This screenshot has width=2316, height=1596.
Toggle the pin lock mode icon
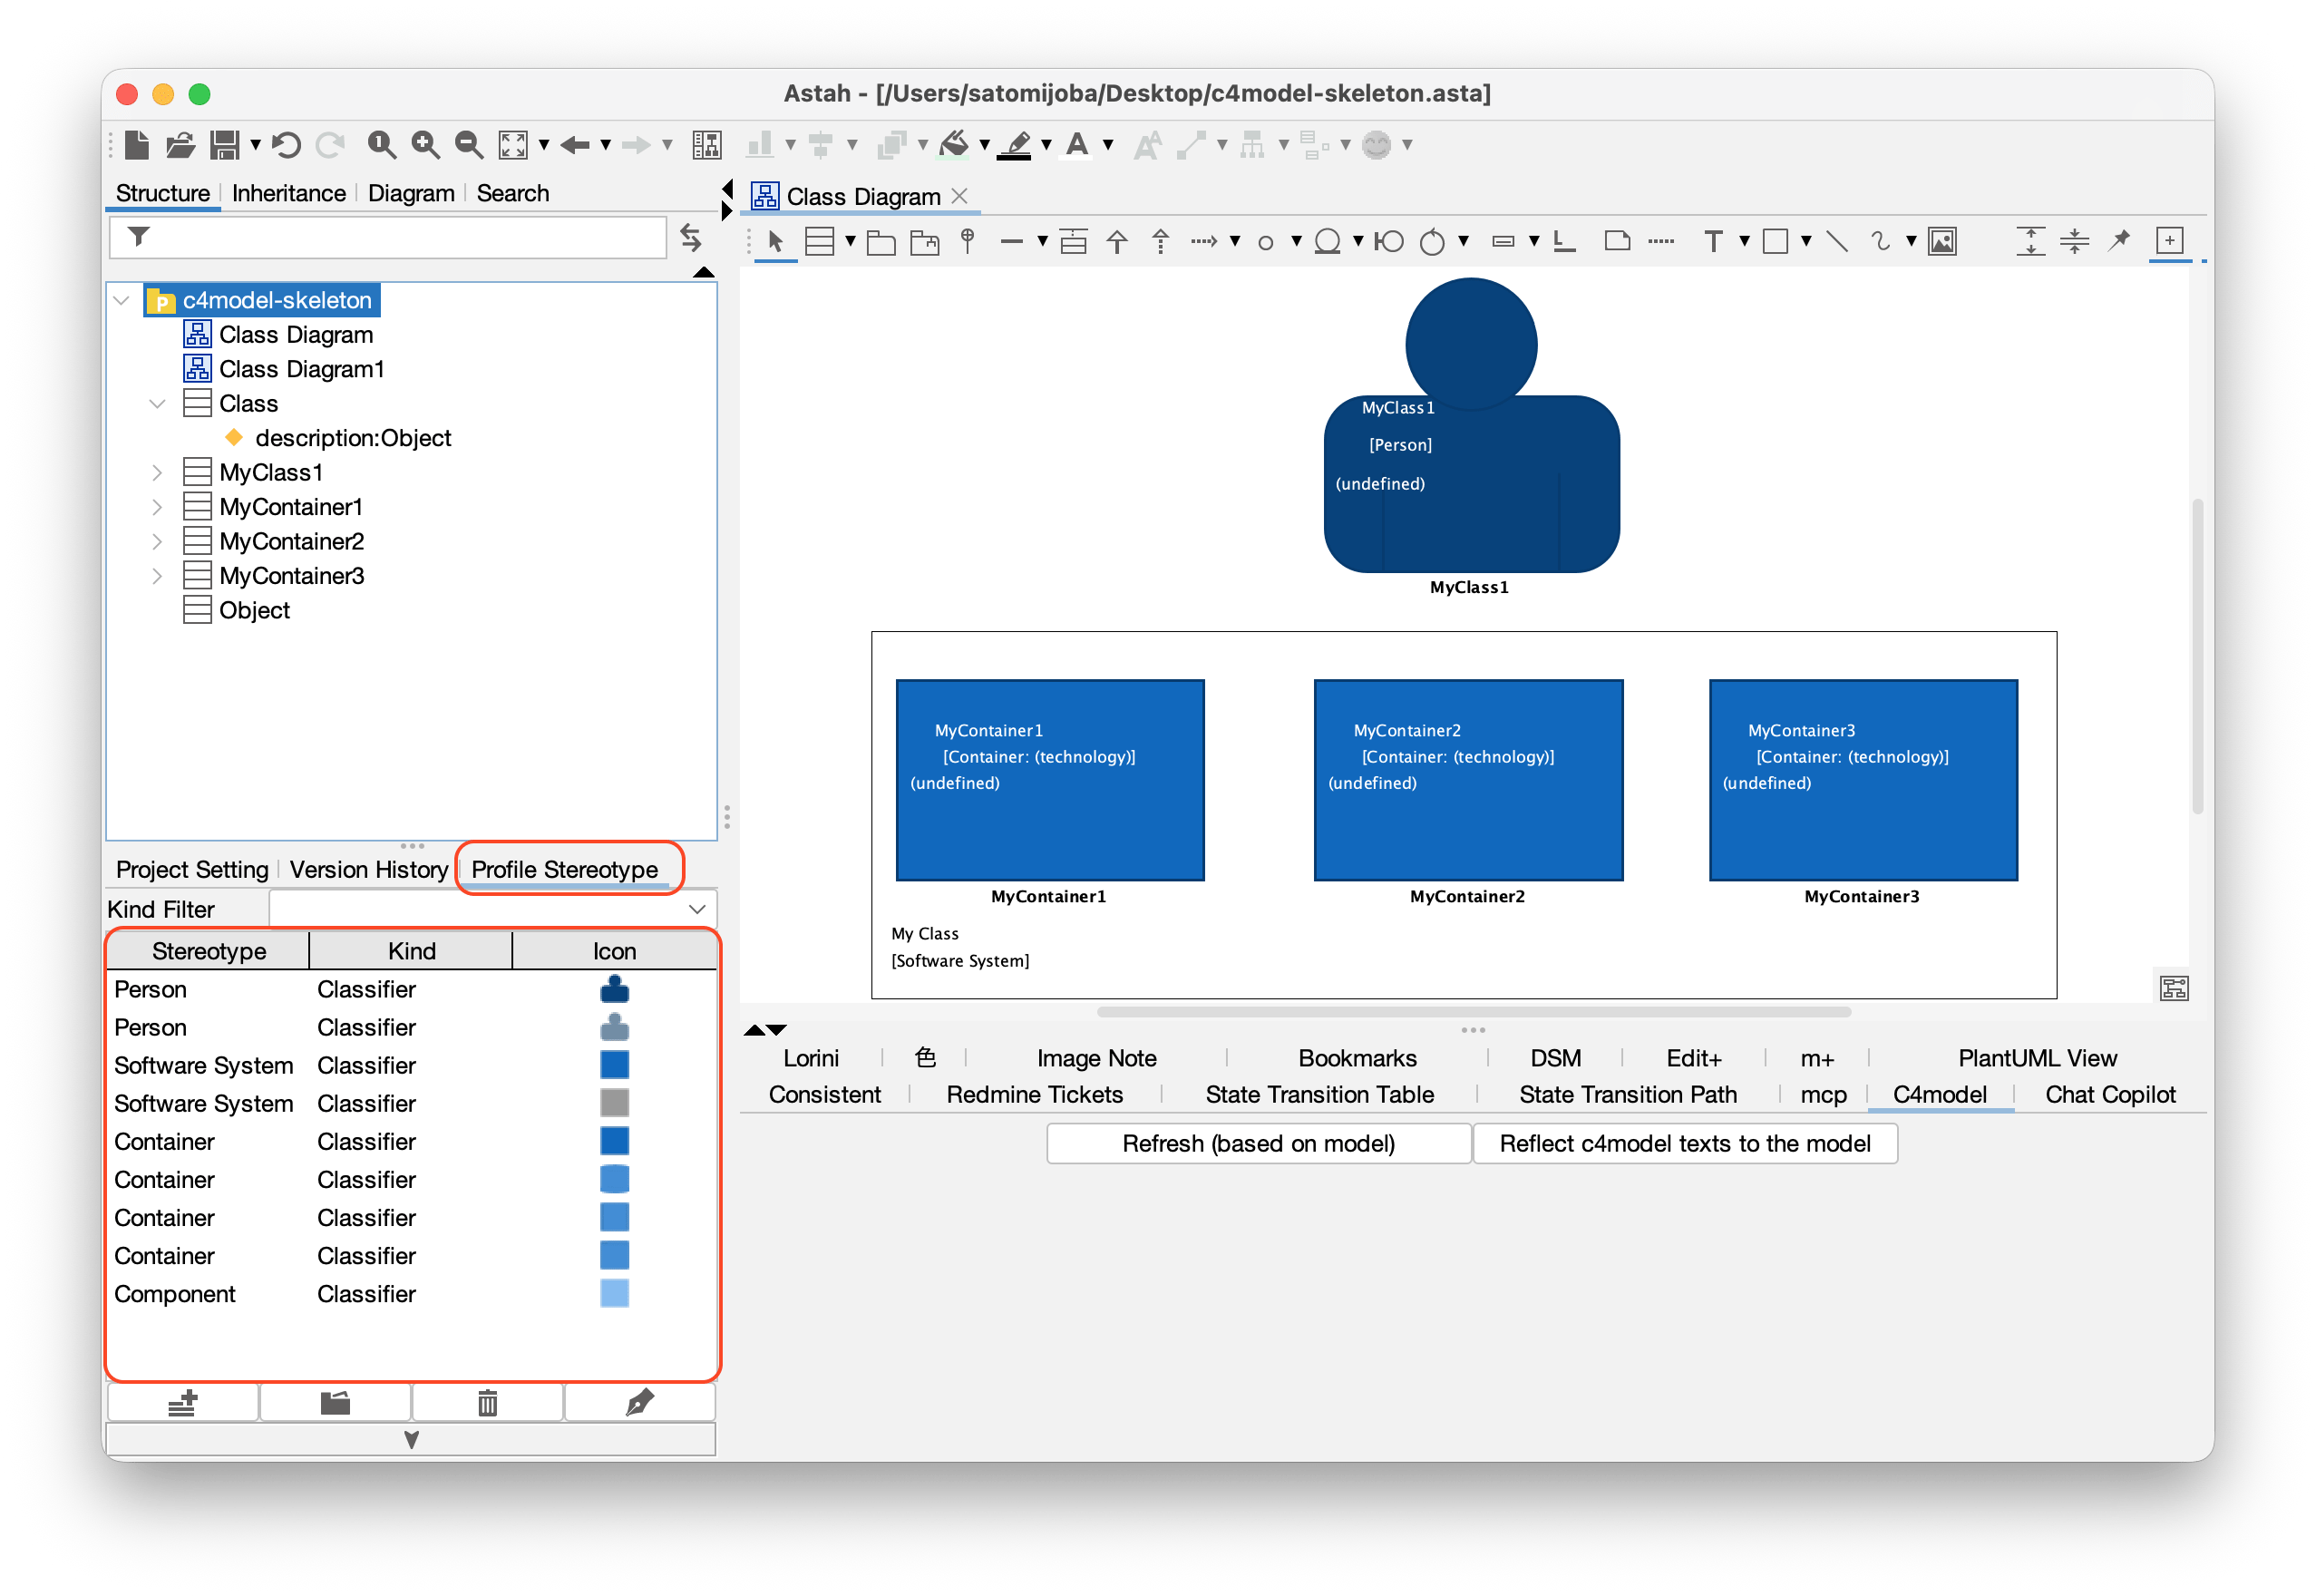pyautogui.click(x=2119, y=240)
